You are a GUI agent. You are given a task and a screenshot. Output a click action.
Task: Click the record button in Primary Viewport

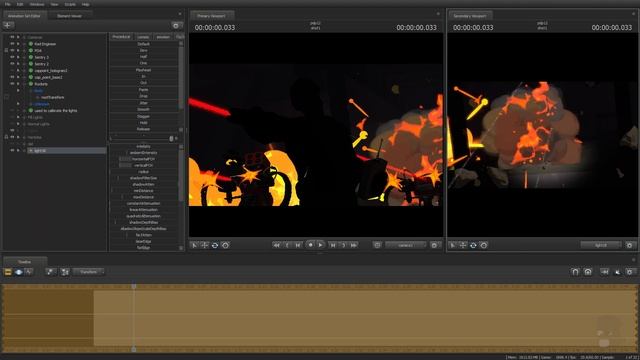click(310, 245)
